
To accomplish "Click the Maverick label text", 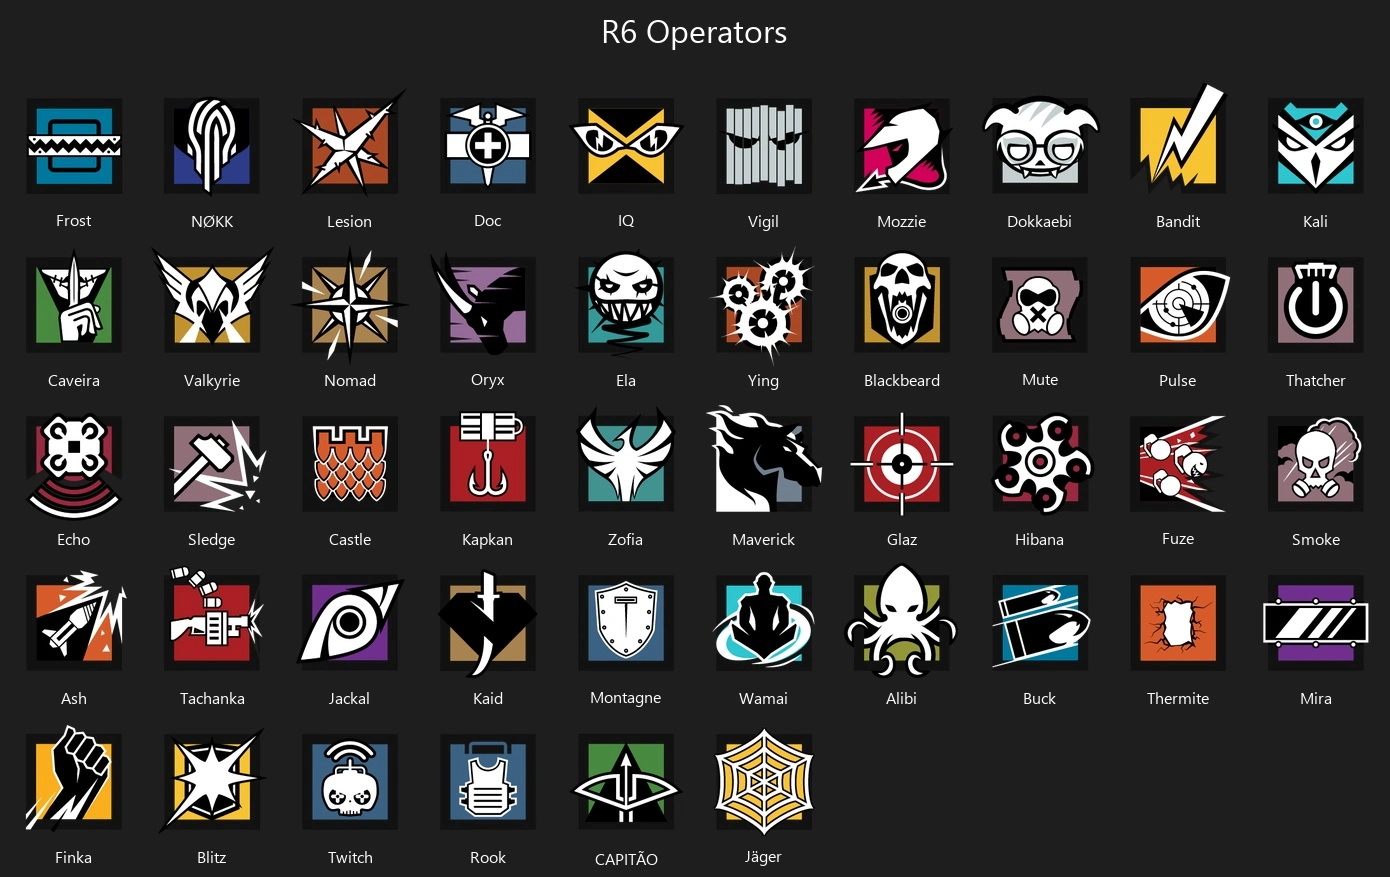I will click(764, 540).
